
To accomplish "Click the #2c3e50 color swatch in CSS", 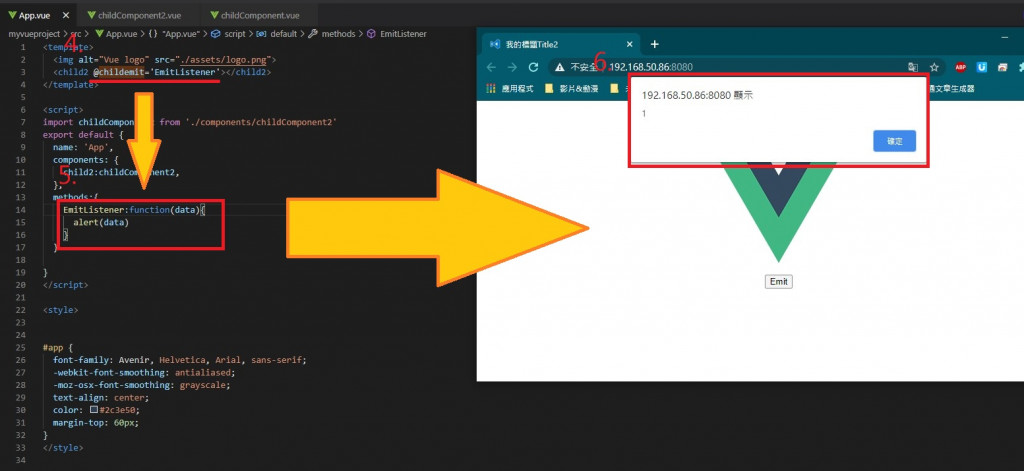I will coord(94,410).
